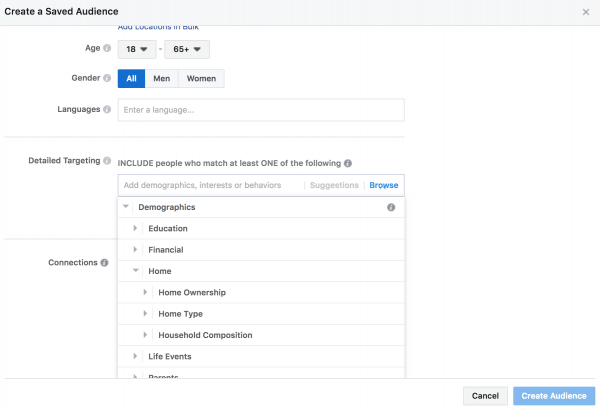Screen dimensions: 600x411
Task: Click the Create Audience button
Action: pos(554,396)
